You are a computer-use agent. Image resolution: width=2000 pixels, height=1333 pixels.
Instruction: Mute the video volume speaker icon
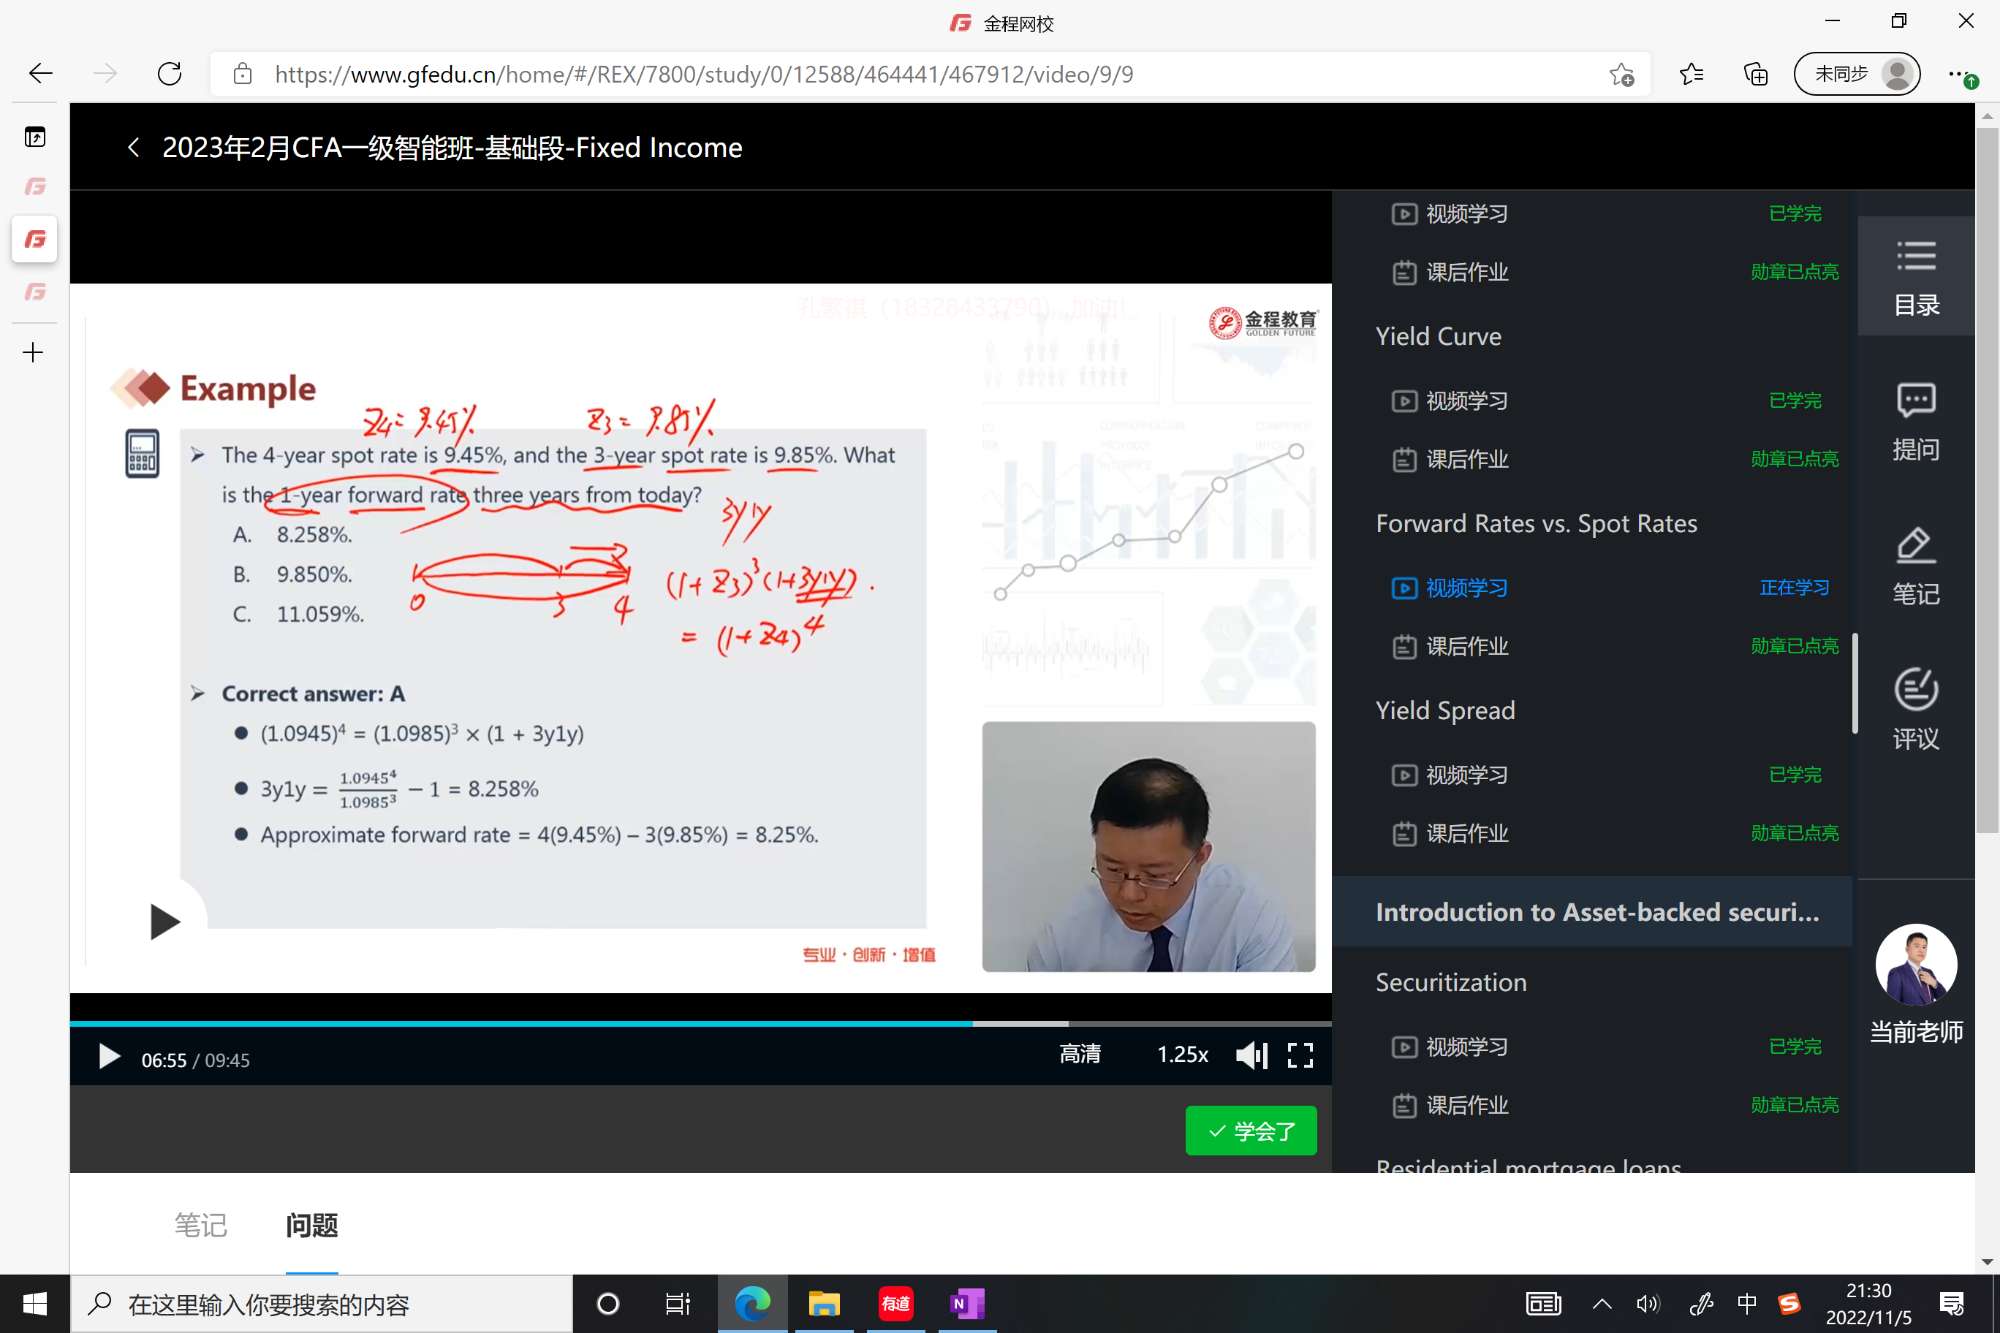click(1251, 1055)
